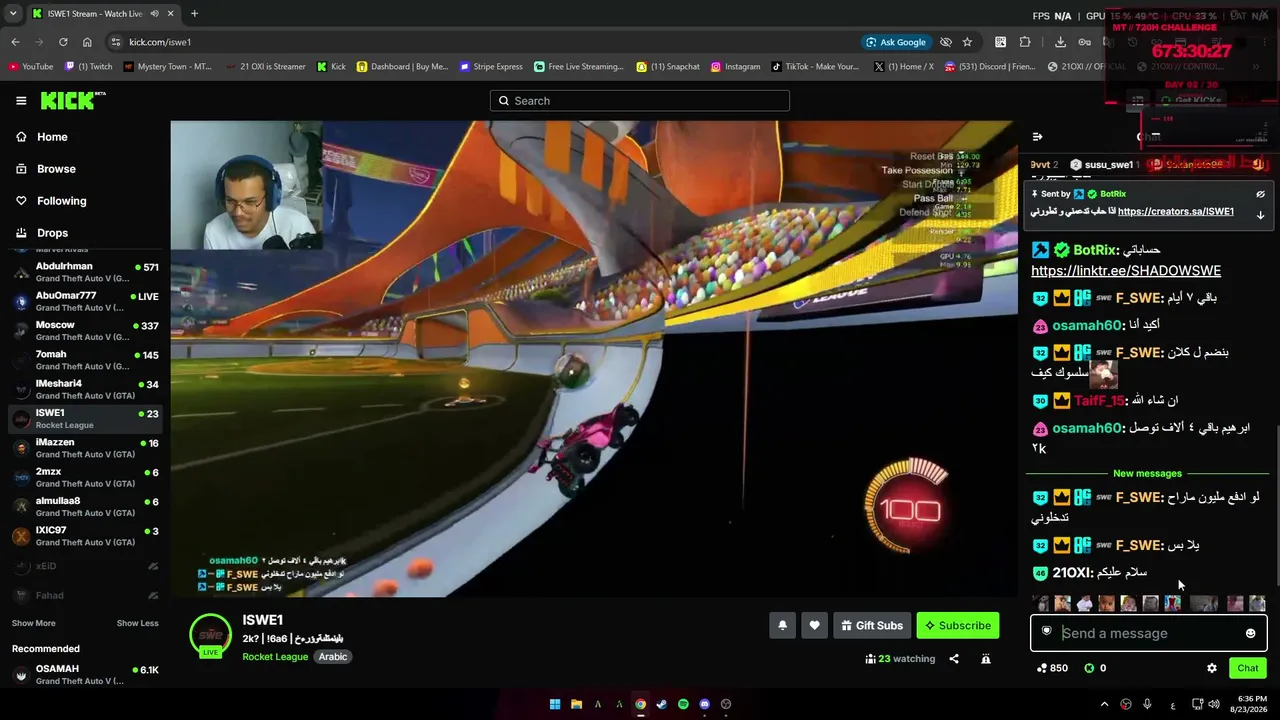Go to the browser home page
Screen dimensions: 1280x720
pos(87,42)
